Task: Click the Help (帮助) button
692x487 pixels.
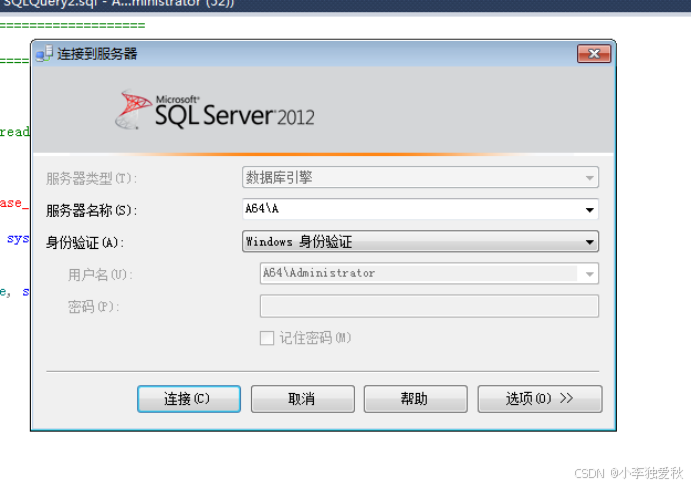Action: pyautogui.click(x=415, y=399)
